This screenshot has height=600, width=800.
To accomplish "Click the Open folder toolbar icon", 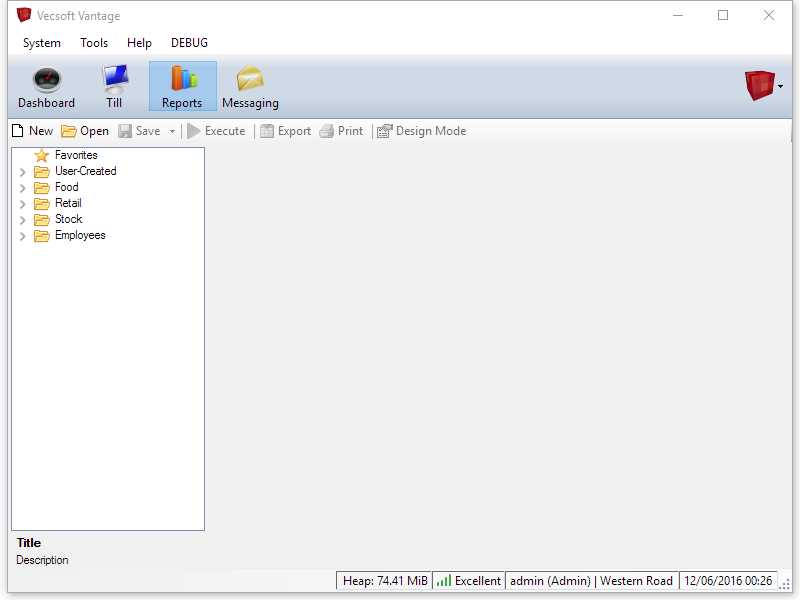I will pos(69,131).
